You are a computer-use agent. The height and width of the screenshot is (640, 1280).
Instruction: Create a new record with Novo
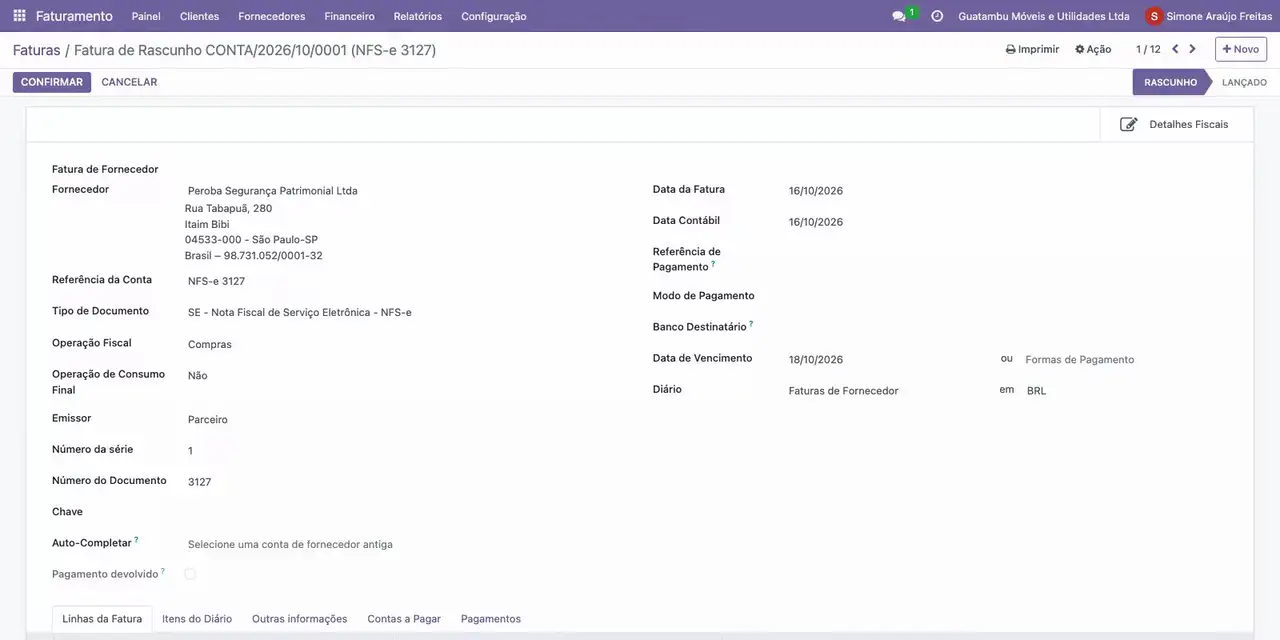[x=1241, y=49]
